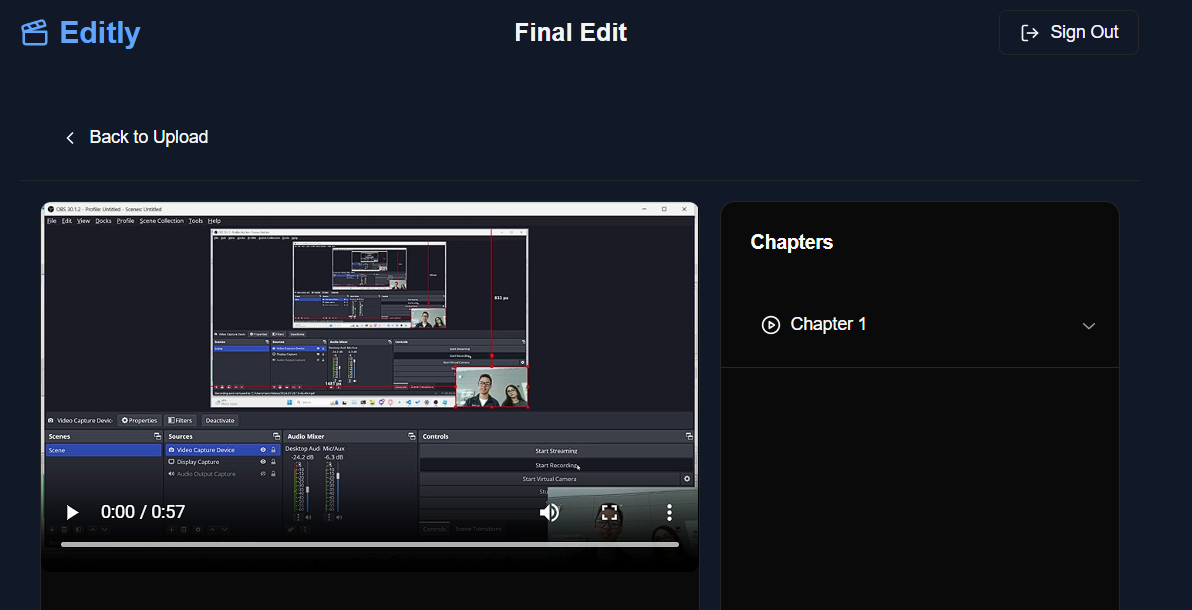This screenshot has height=610, width=1192.
Task: Select the Chapter 1 label
Action: coord(828,324)
